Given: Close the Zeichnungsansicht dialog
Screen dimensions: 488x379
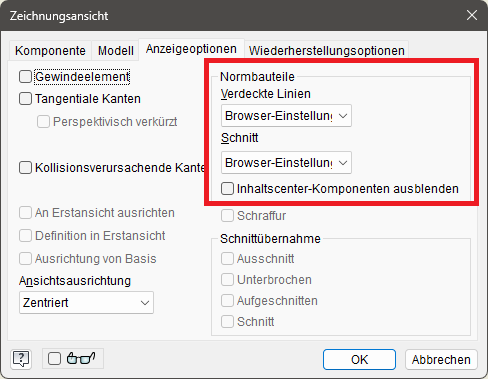Looking at the screenshot, I should (472, 15).
